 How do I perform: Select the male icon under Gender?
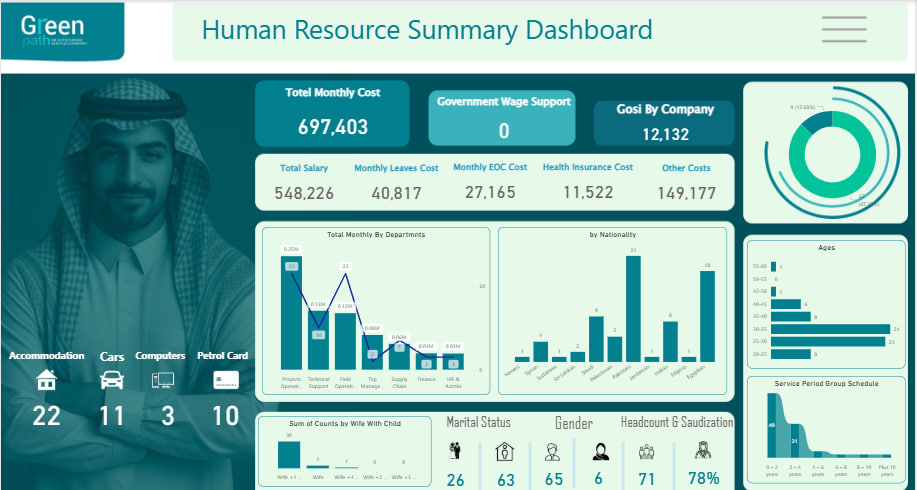552,451
